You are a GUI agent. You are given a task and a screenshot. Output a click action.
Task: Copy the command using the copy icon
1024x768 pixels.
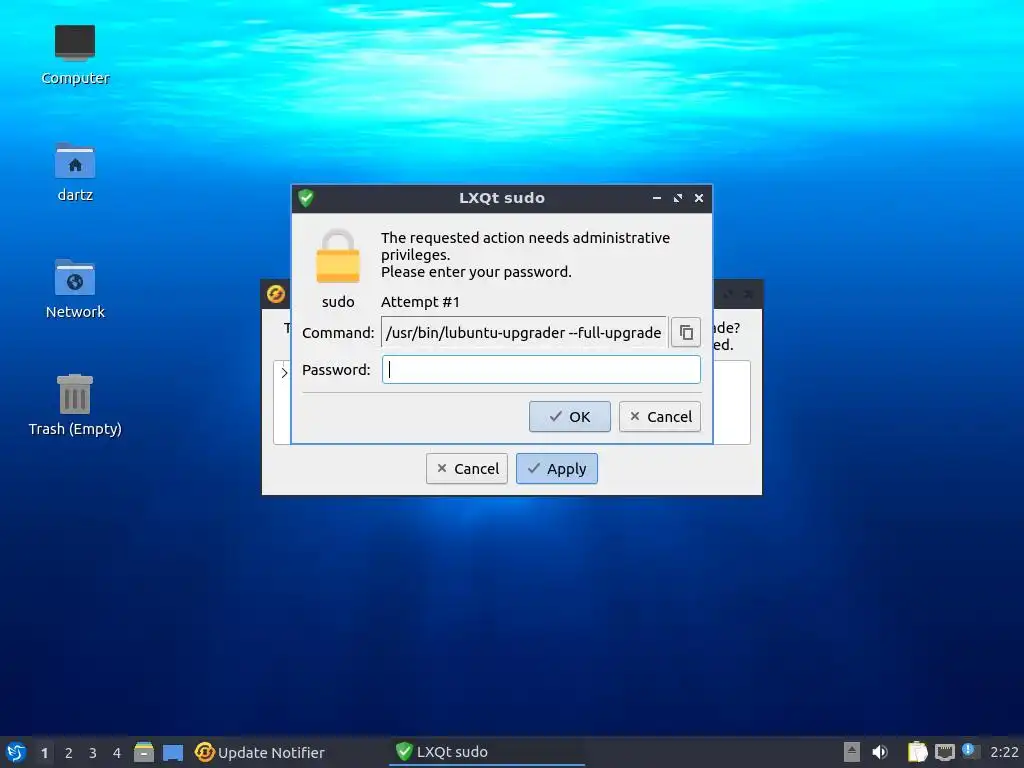(x=686, y=332)
